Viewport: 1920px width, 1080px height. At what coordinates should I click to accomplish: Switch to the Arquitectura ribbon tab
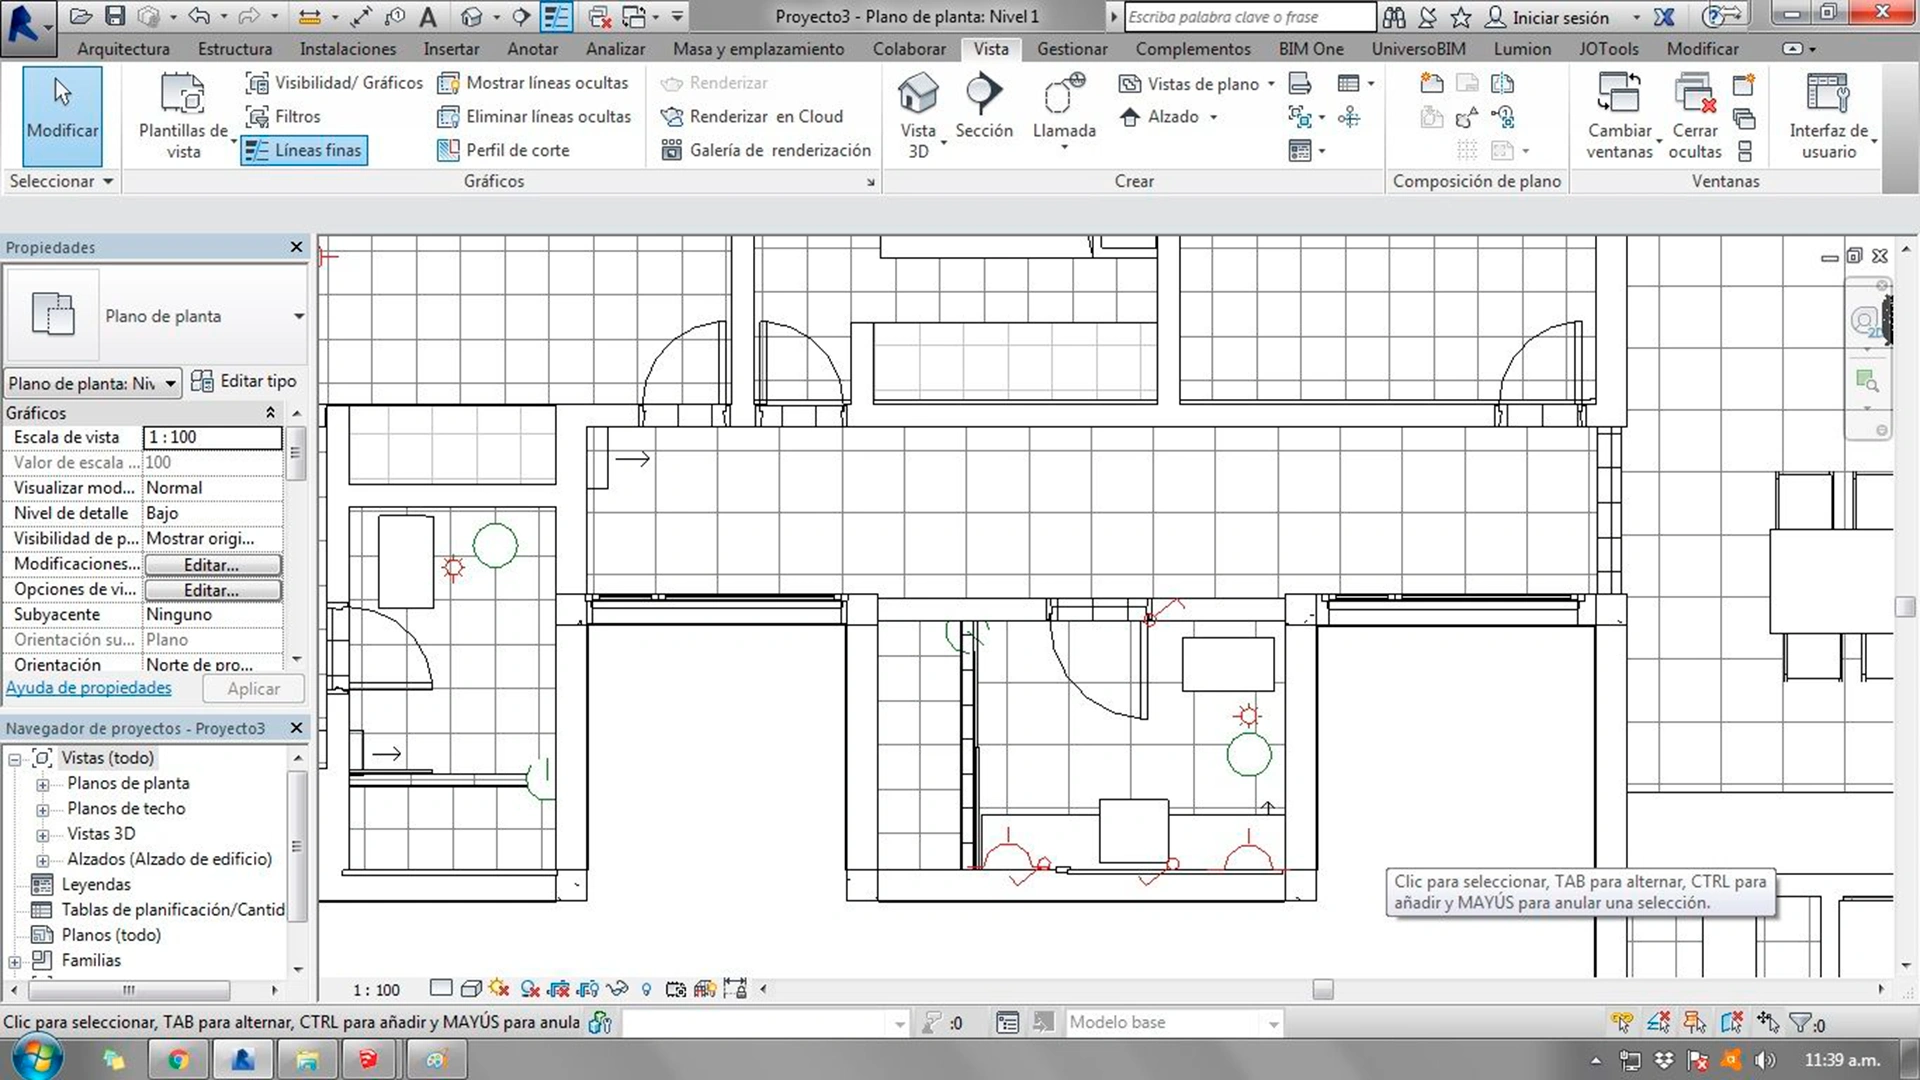pyautogui.click(x=122, y=48)
